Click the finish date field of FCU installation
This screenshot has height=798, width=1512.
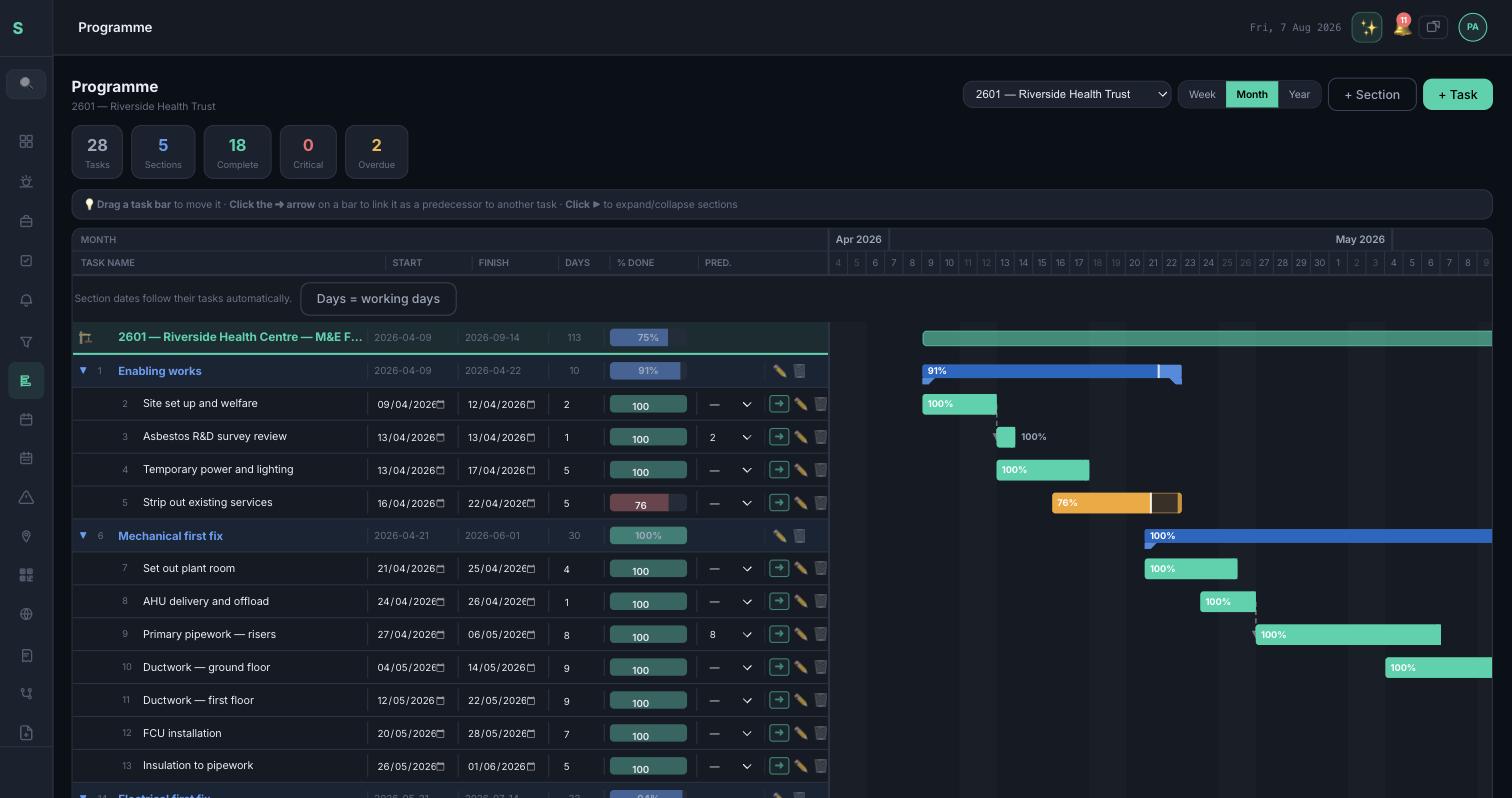pyautogui.click(x=501, y=733)
